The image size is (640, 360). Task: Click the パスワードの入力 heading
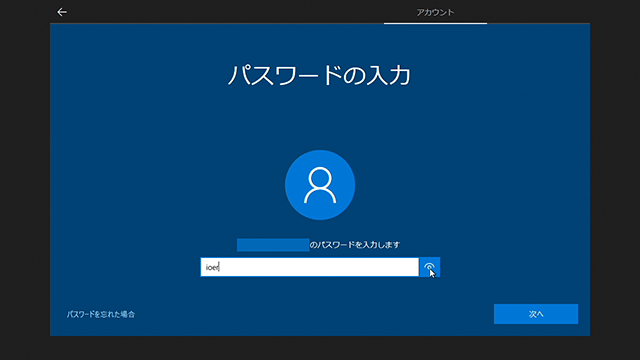319,75
